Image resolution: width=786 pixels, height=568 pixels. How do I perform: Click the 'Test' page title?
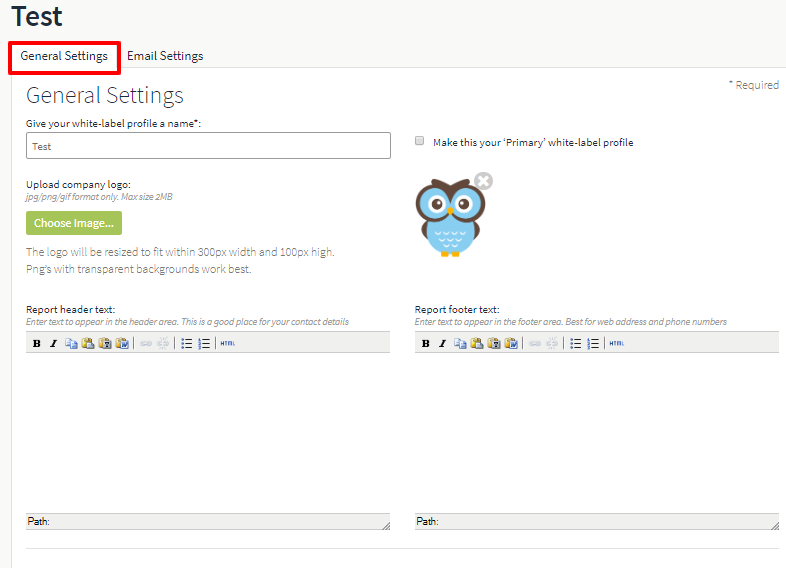37,16
